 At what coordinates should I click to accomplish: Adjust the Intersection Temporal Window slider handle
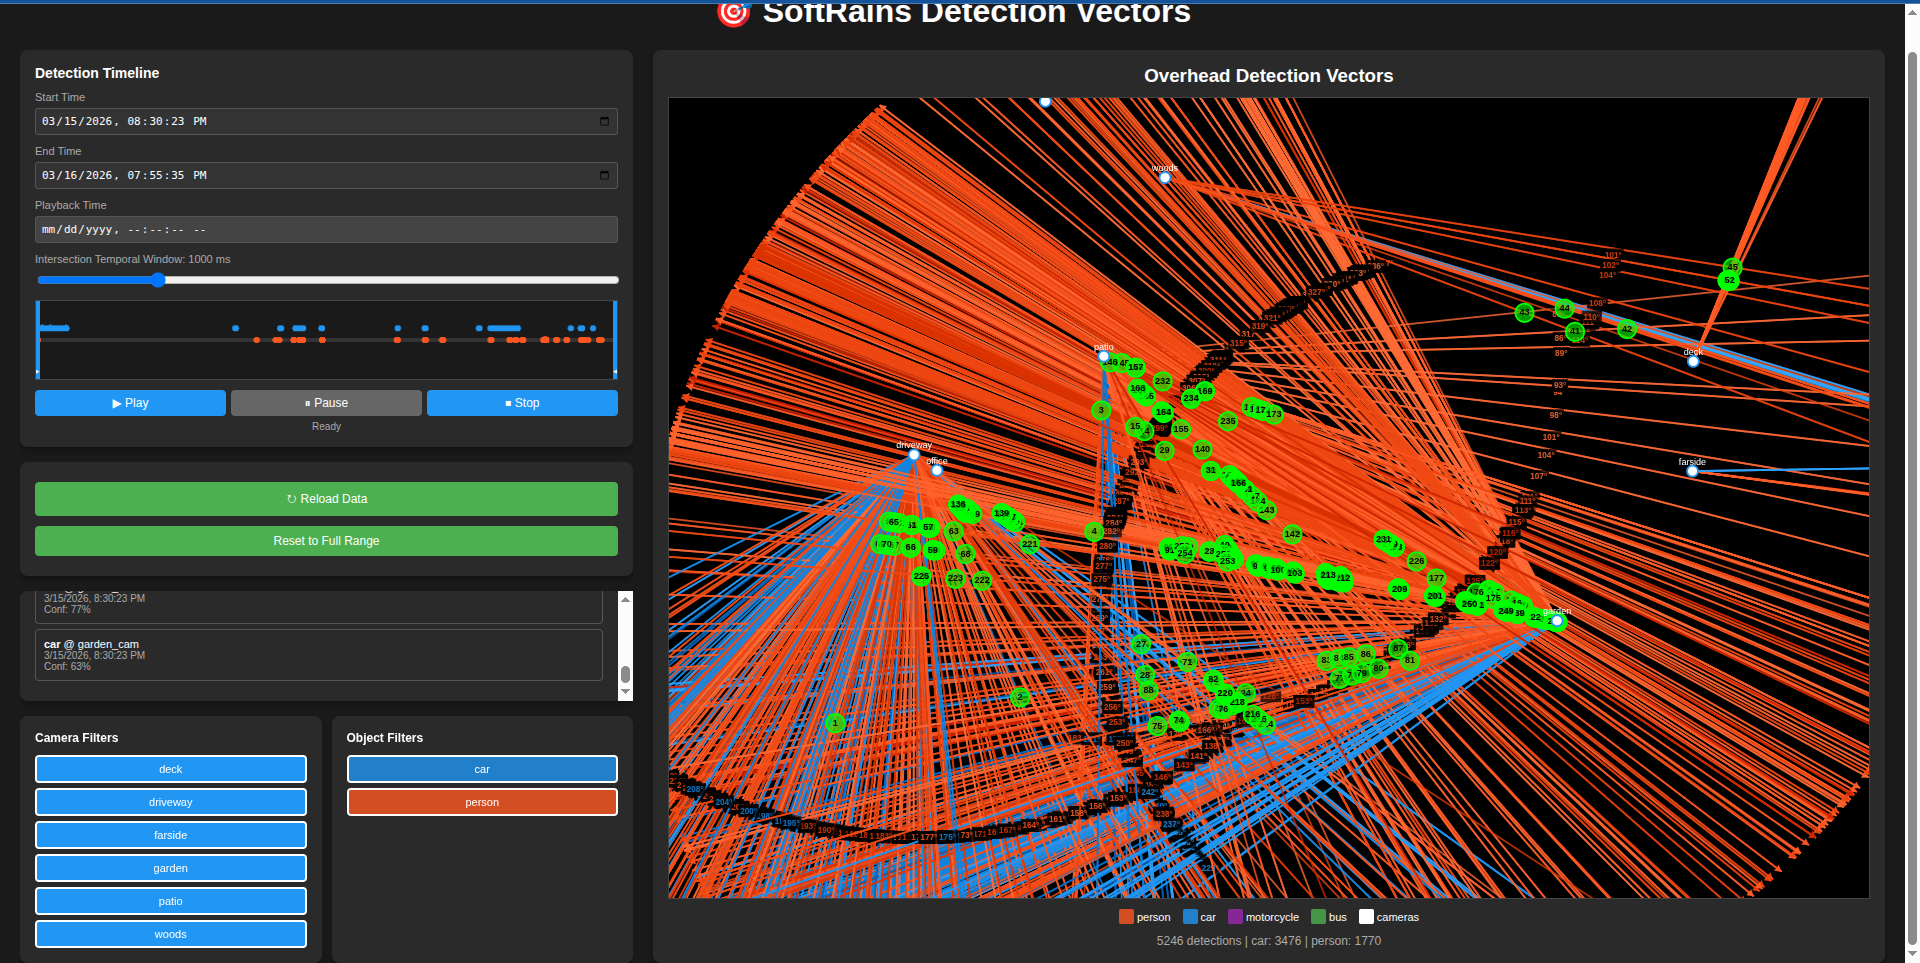pos(158,280)
